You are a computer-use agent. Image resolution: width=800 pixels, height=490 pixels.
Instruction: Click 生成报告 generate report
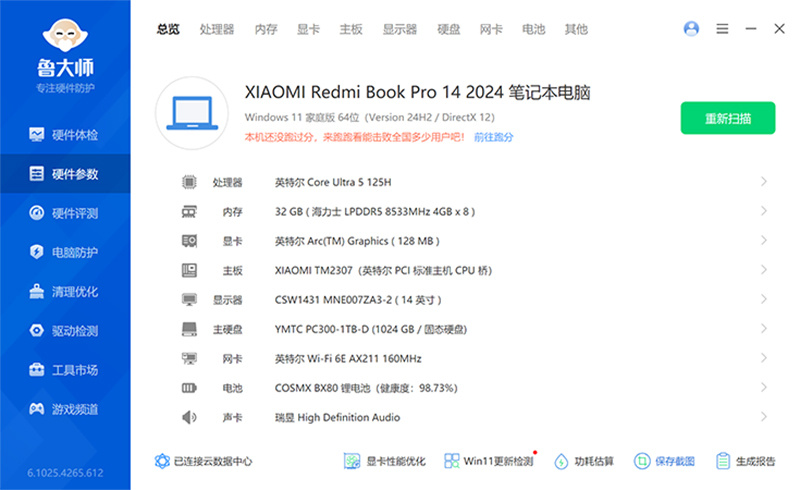(x=745, y=461)
